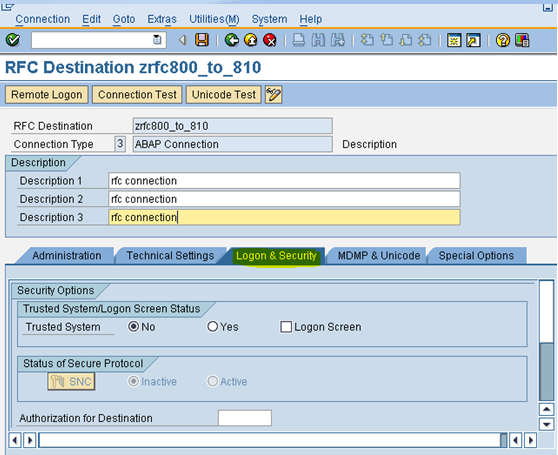
Task: Click the Description 2 input field
Action: coord(284,199)
